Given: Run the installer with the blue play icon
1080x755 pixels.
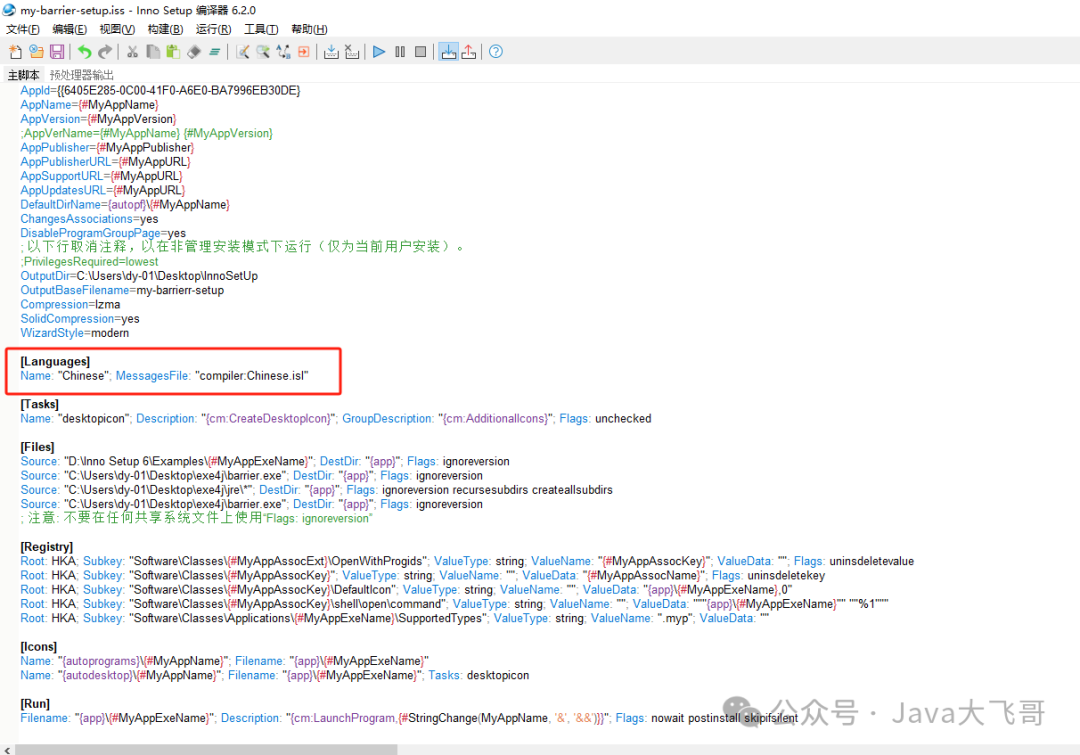Looking at the screenshot, I should [379, 52].
